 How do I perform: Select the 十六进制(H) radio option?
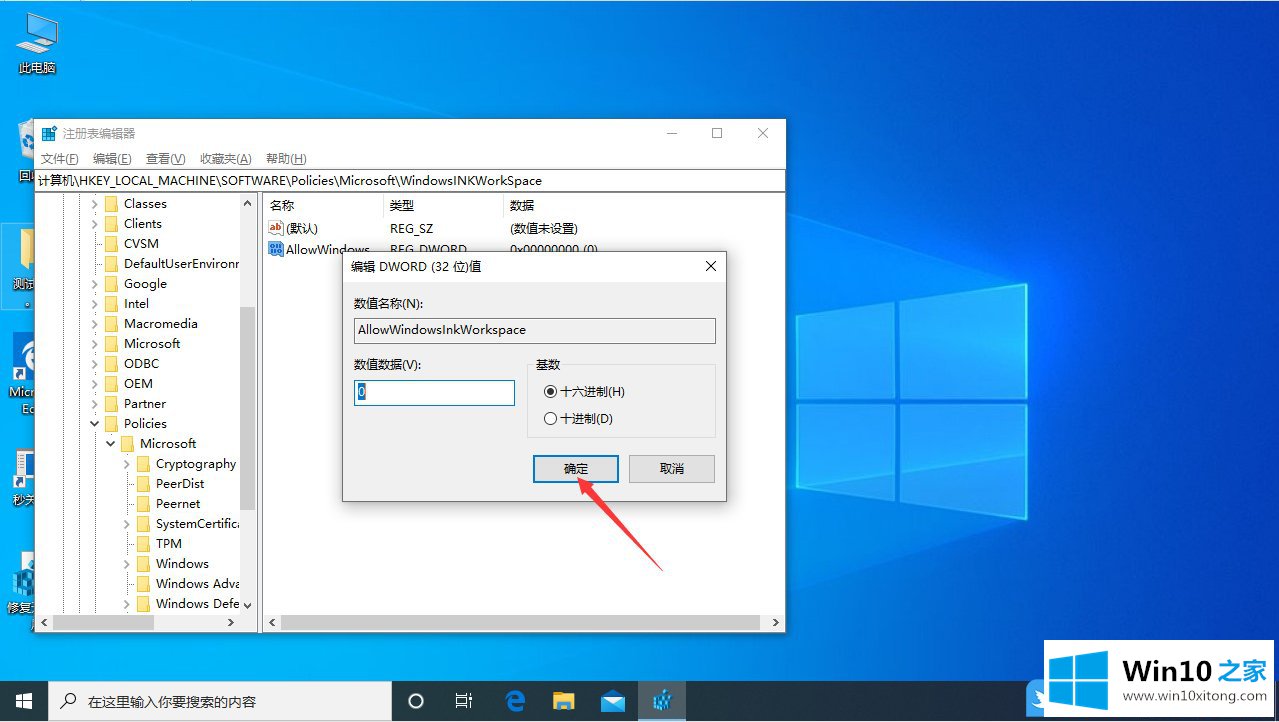tap(550, 392)
